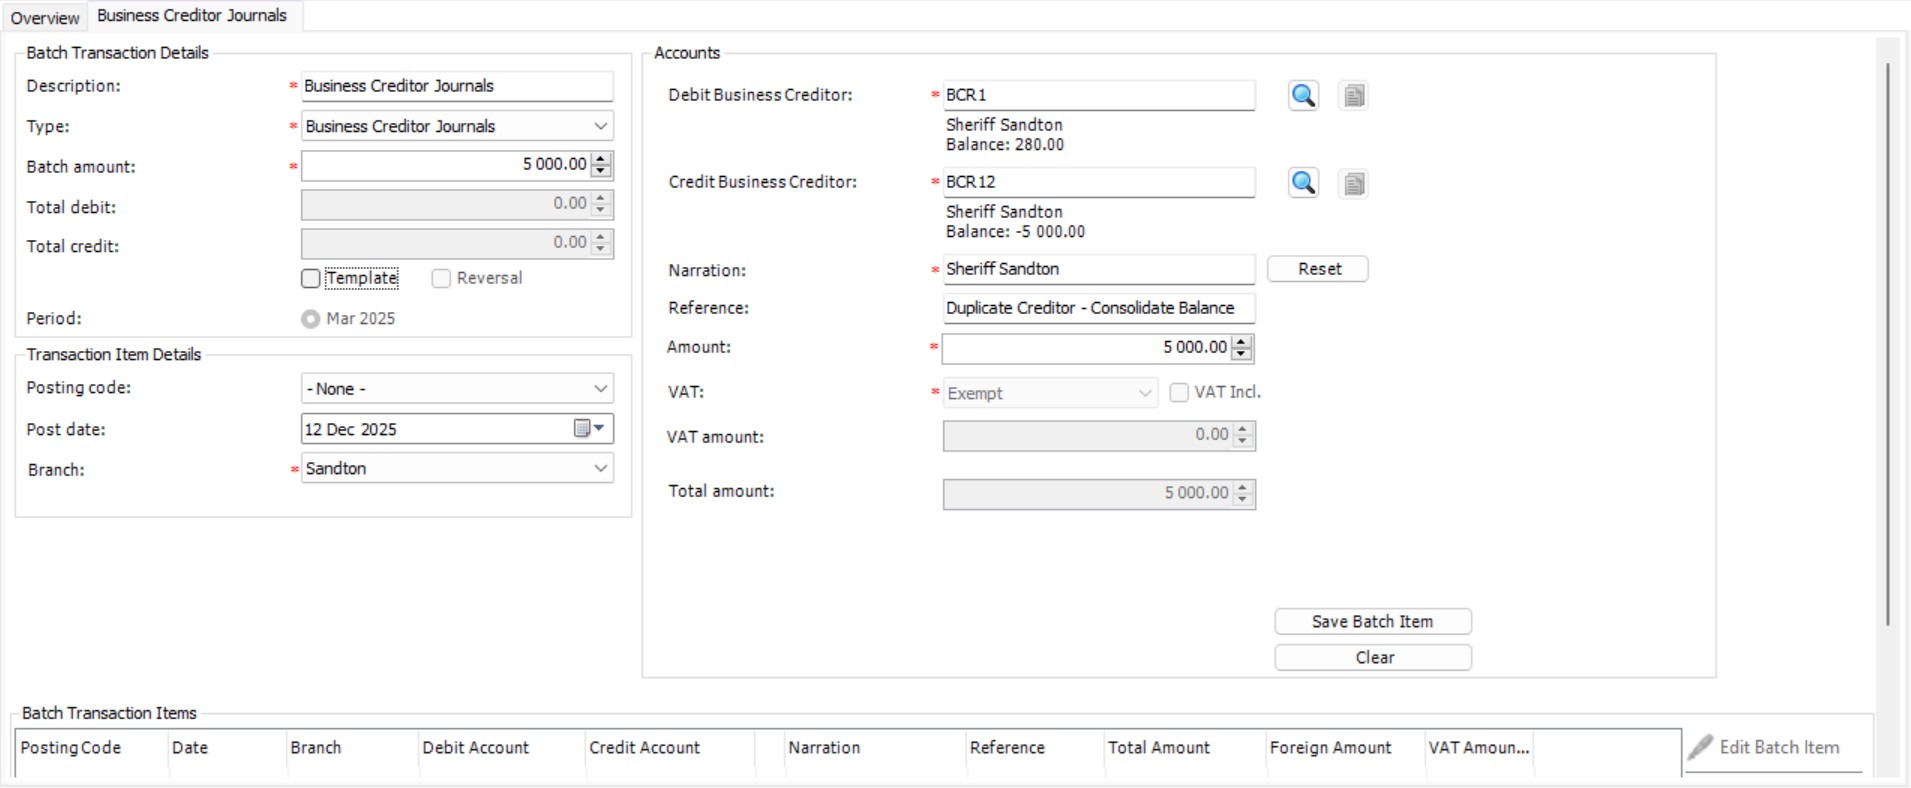Expand the VAT Exempt dropdown

[x=1145, y=394]
